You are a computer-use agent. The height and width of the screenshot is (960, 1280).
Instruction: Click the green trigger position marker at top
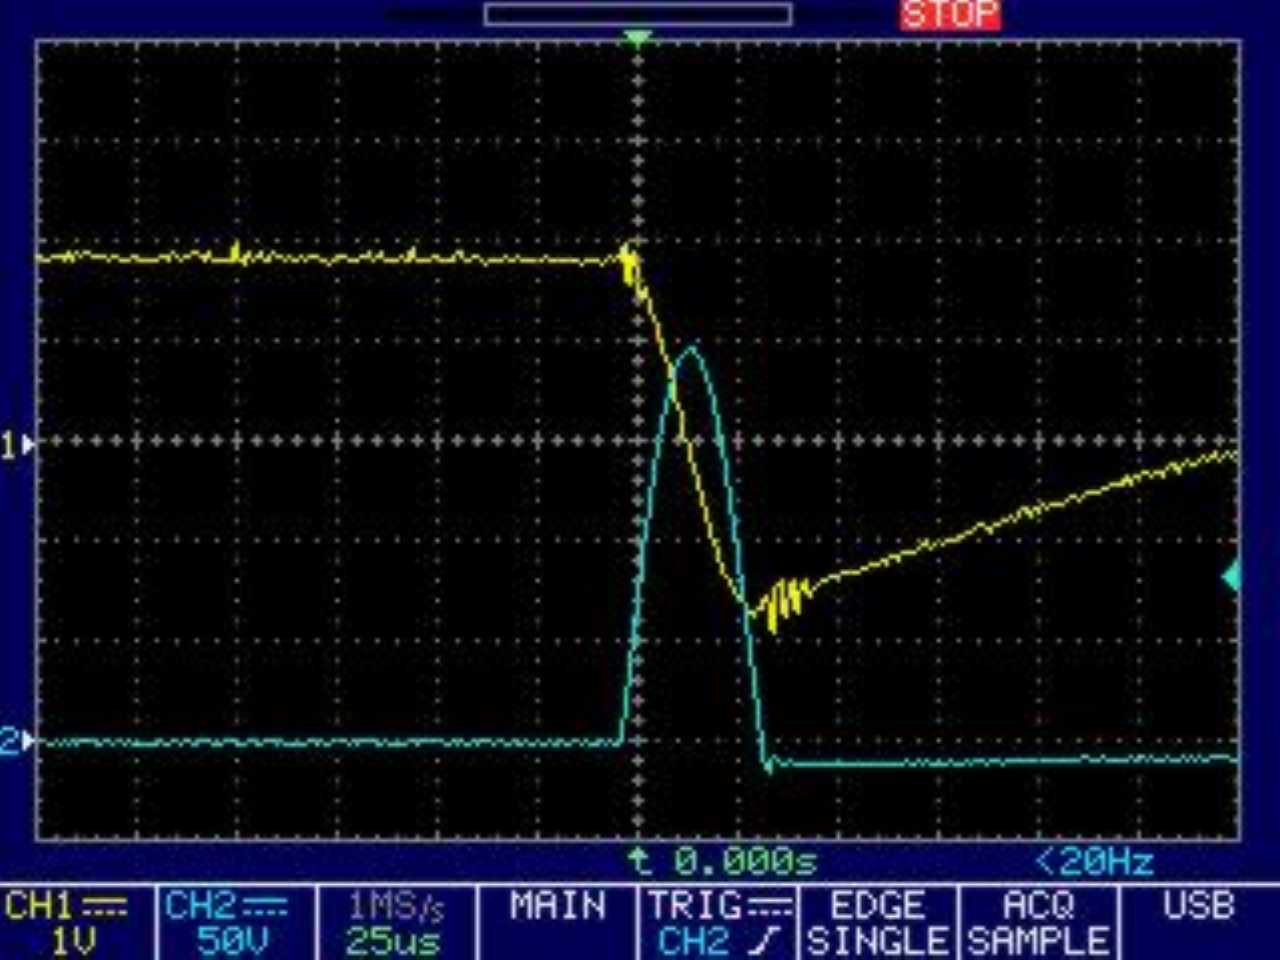click(637, 39)
